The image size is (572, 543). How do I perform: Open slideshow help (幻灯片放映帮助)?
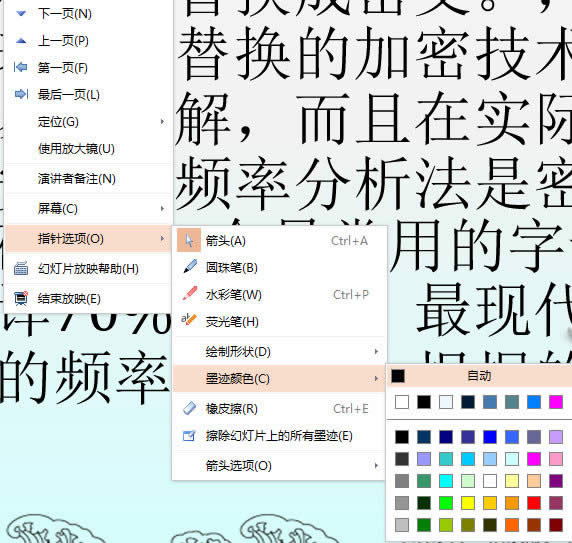(x=88, y=269)
